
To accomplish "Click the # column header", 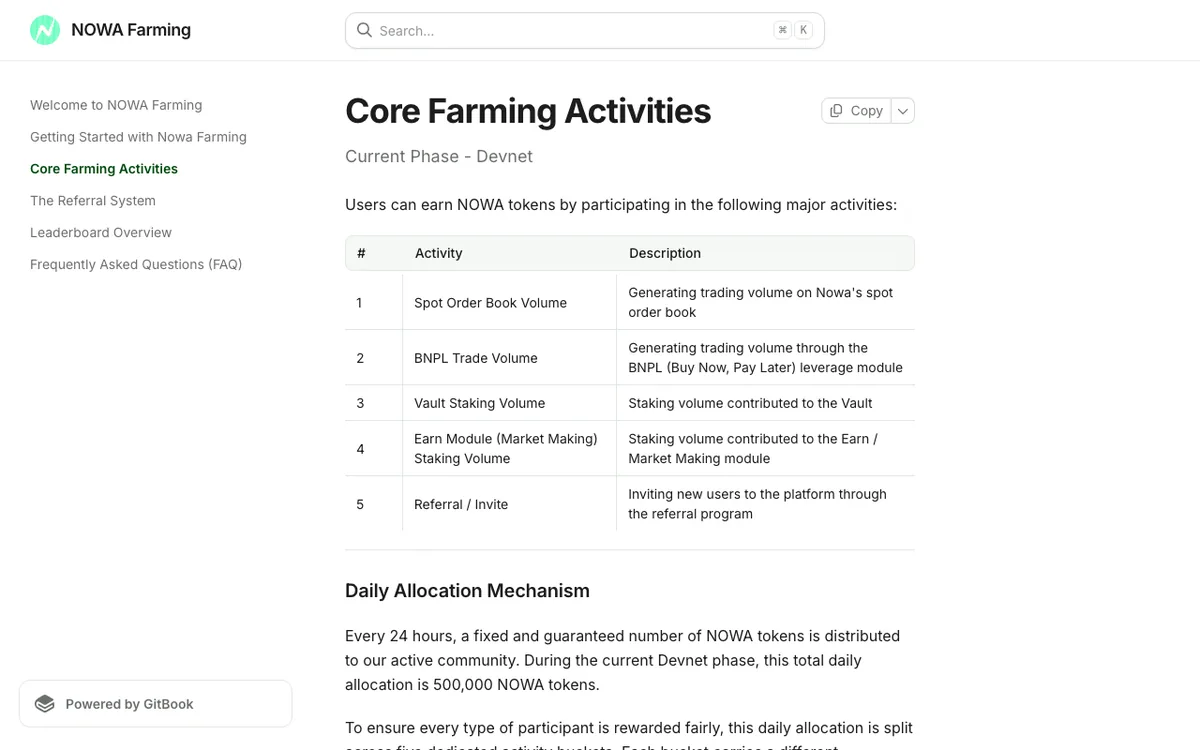I will 361,253.
